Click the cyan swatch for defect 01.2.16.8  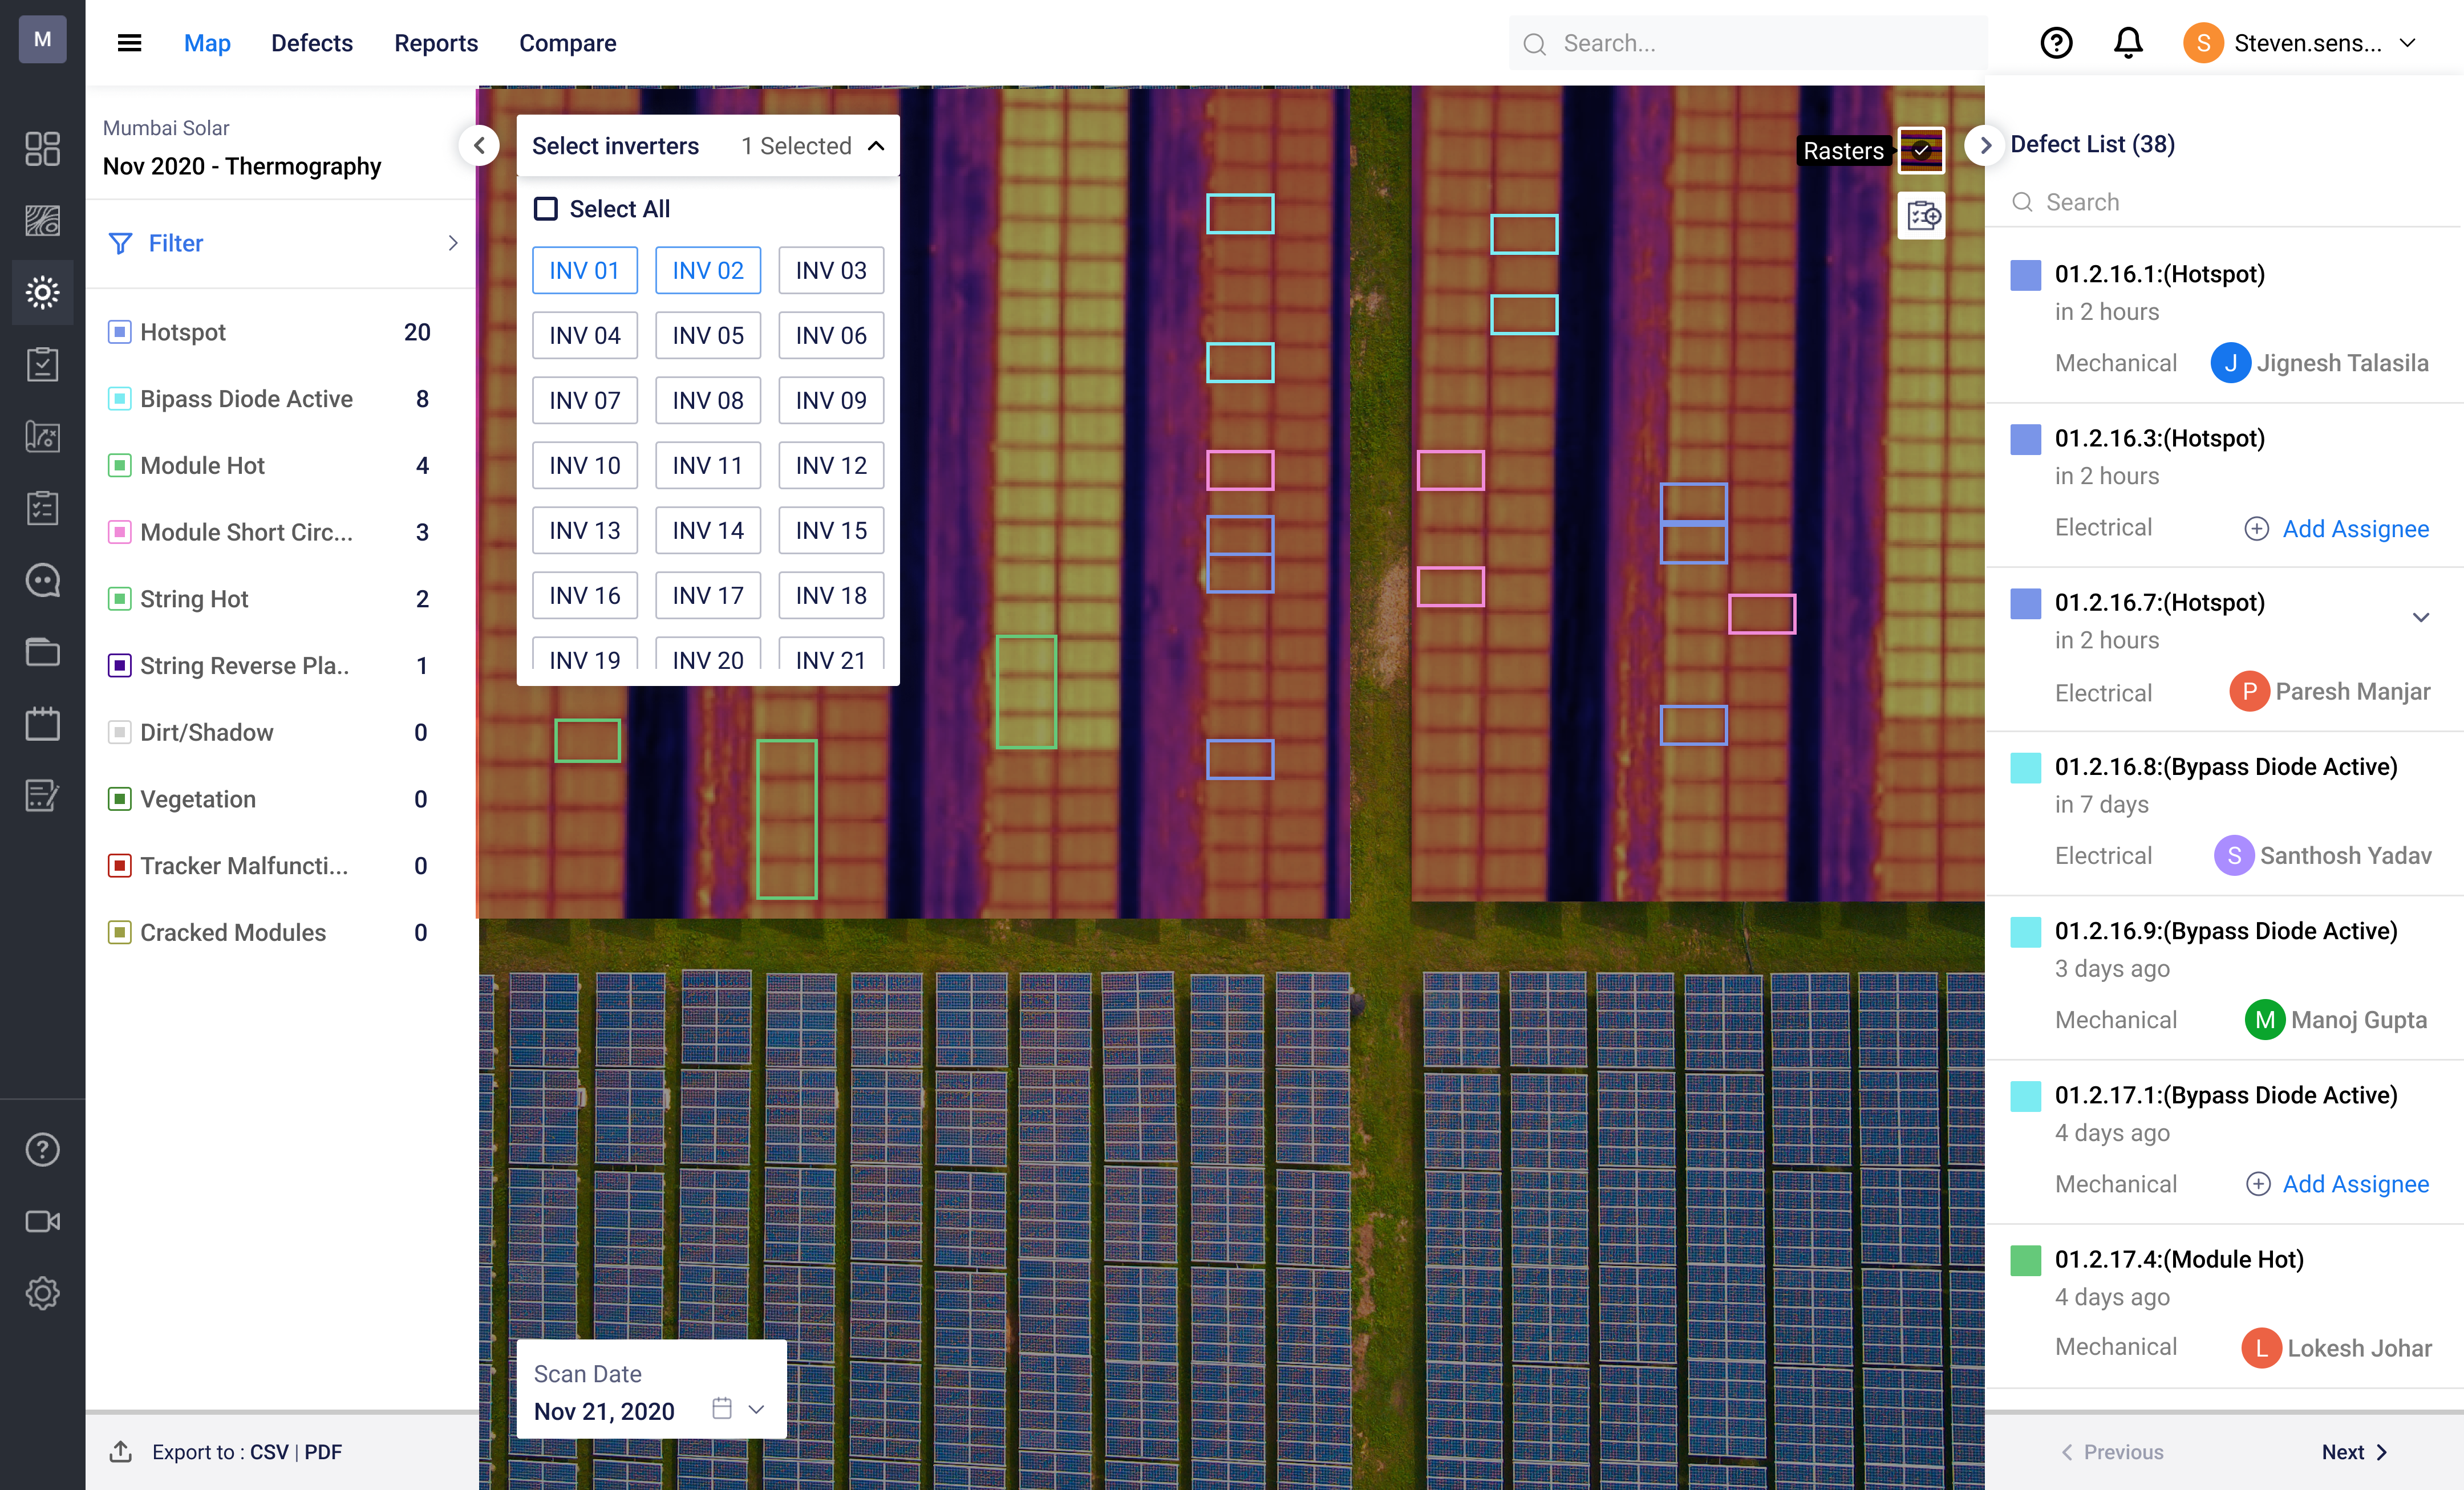(2025, 768)
